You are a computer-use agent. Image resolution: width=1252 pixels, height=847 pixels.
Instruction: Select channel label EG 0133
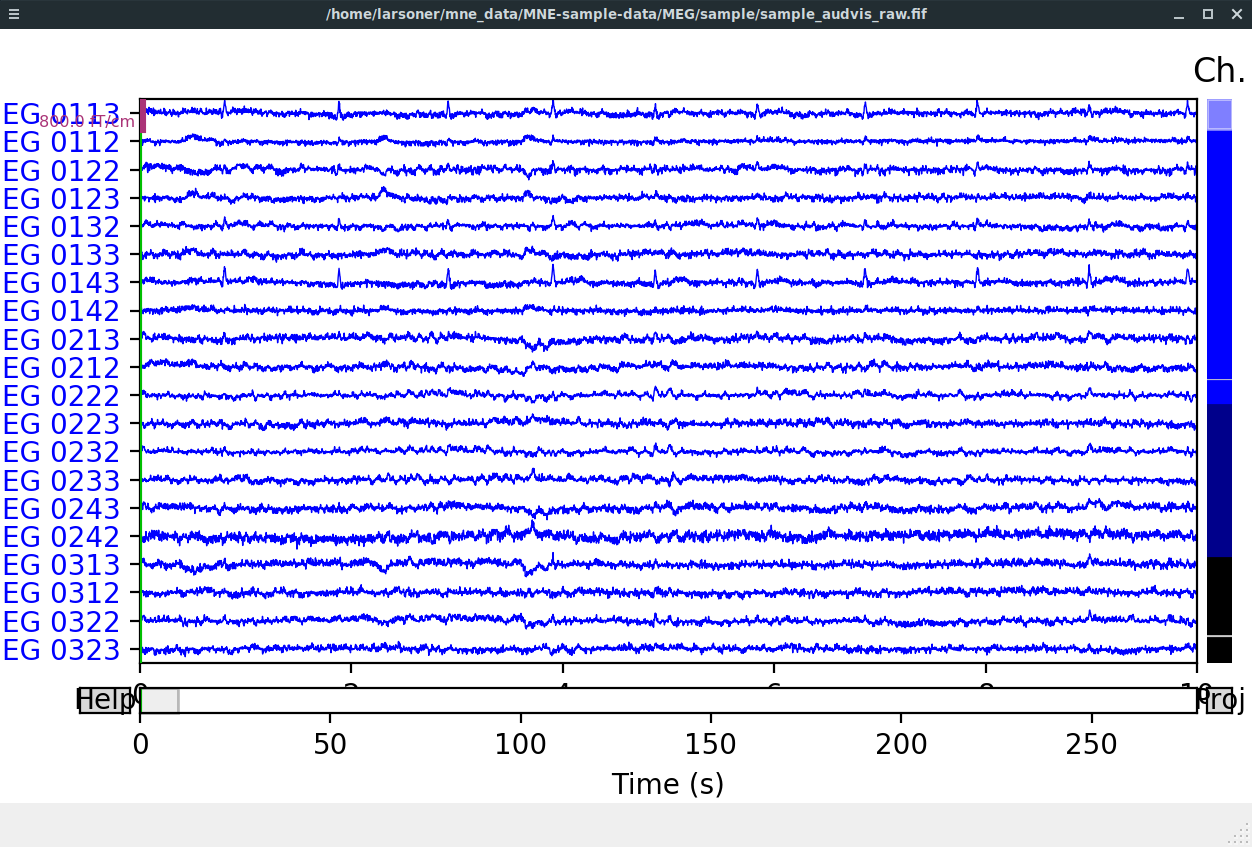(61, 255)
